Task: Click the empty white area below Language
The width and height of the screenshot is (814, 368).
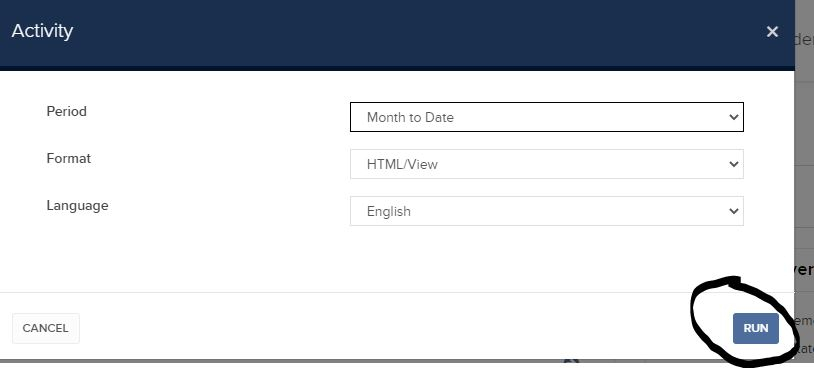Action: tap(397, 259)
